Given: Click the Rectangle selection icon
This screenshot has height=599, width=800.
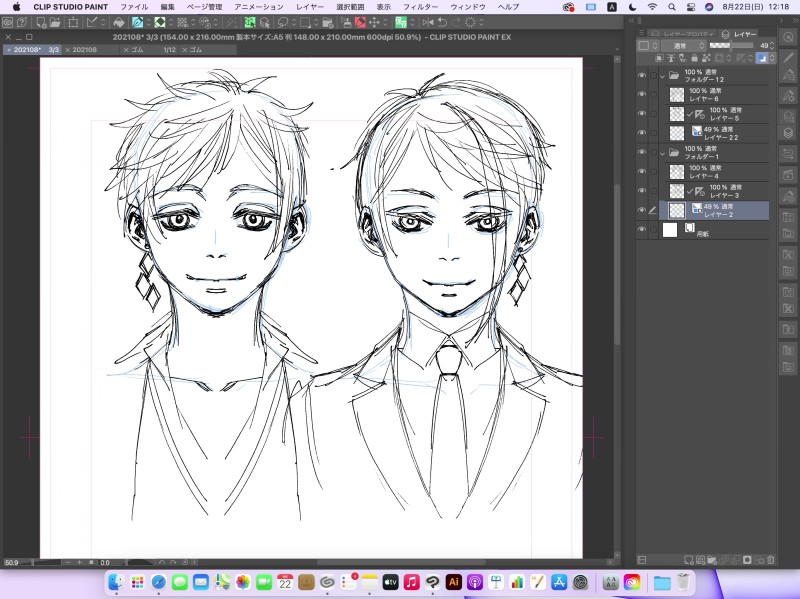Looking at the screenshot, I should coord(306,22).
